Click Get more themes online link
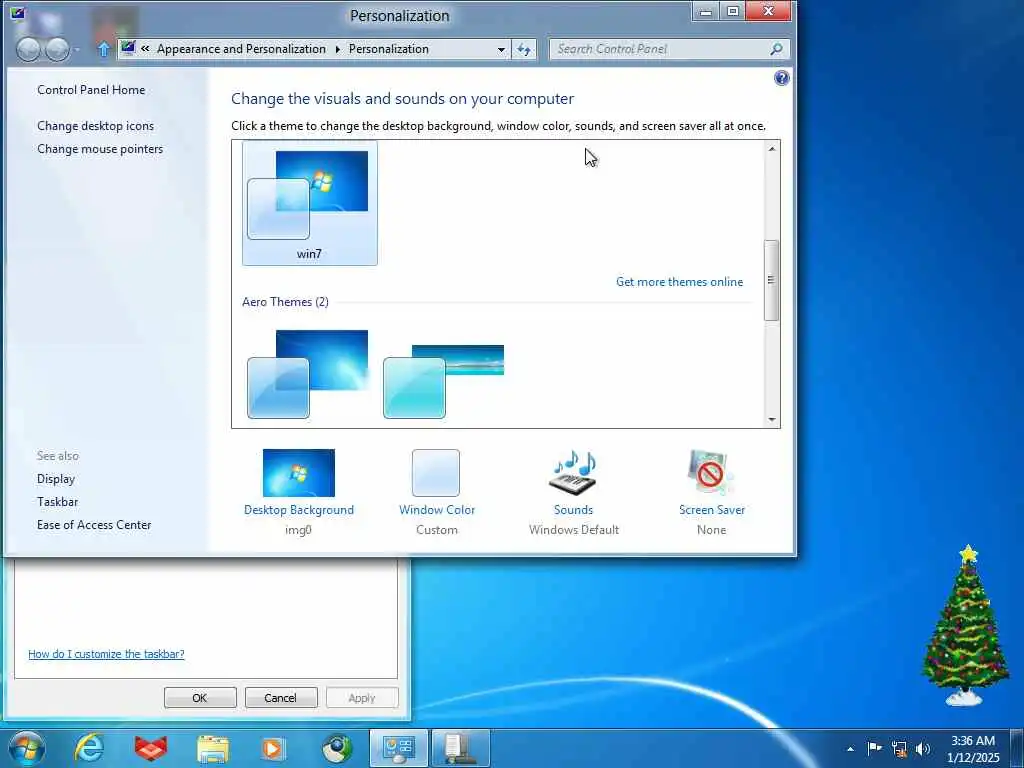The width and height of the screenshot is (1024, 768). point(679,281)
